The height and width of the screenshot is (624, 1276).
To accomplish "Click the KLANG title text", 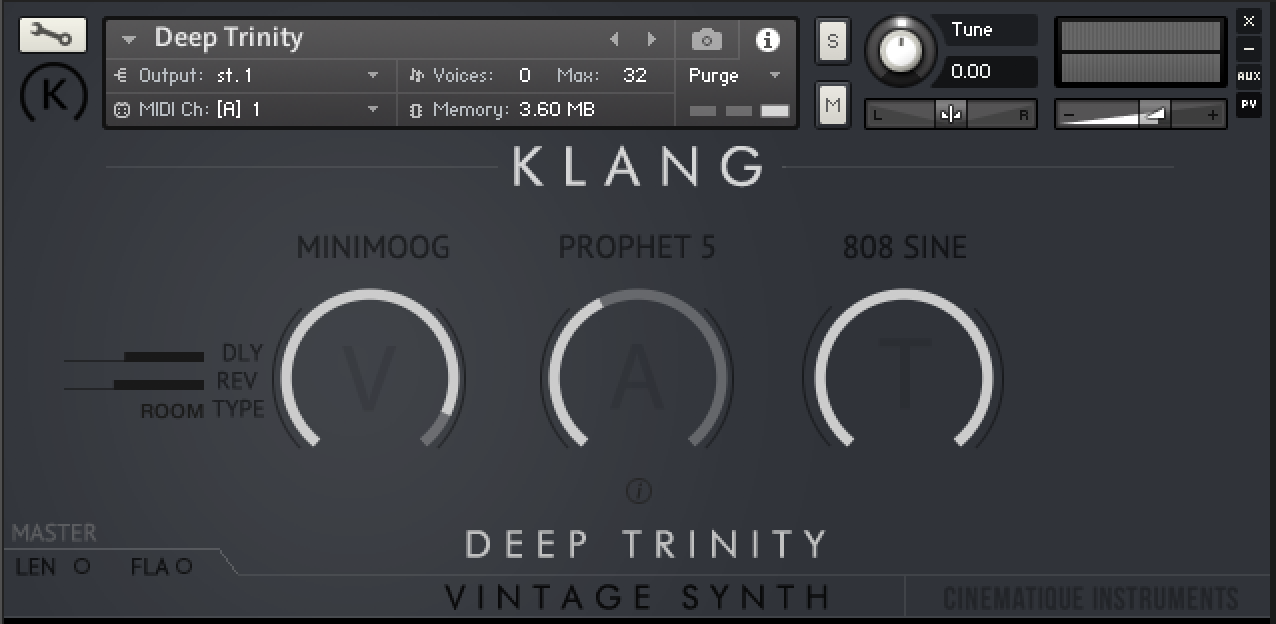I will point(639,168).
